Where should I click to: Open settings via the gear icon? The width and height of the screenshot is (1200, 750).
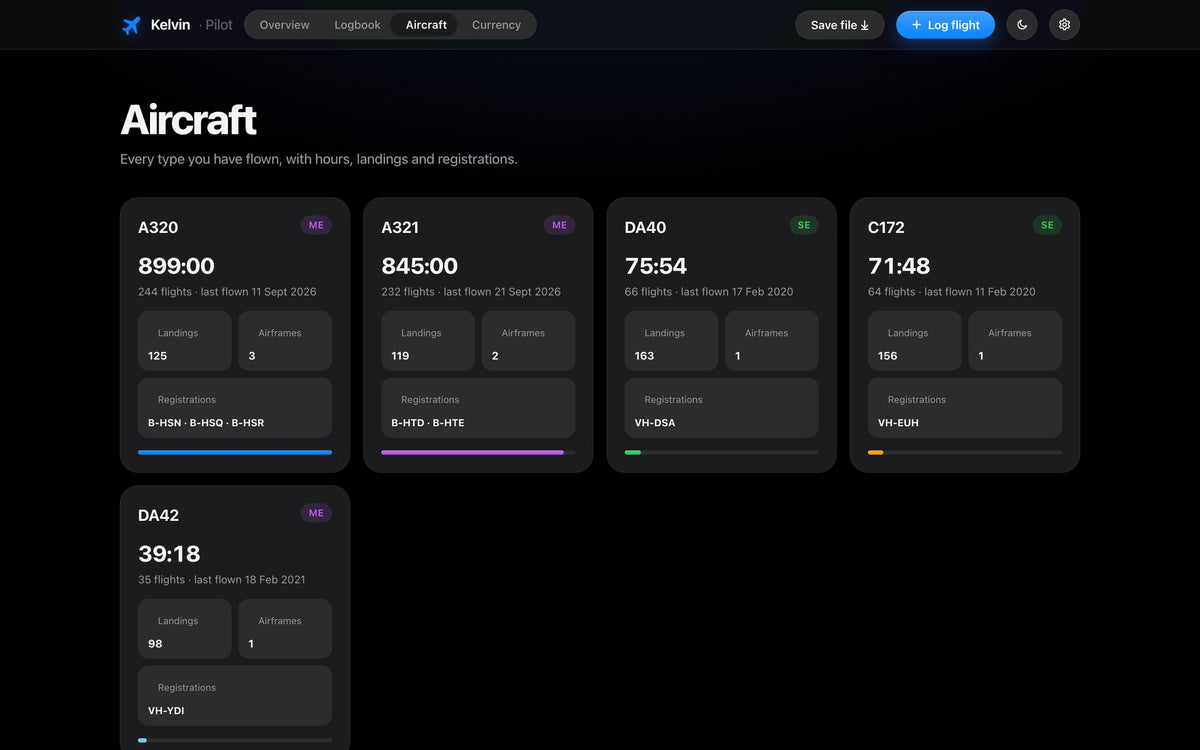pyautogui.click(x=1064, y=25)
